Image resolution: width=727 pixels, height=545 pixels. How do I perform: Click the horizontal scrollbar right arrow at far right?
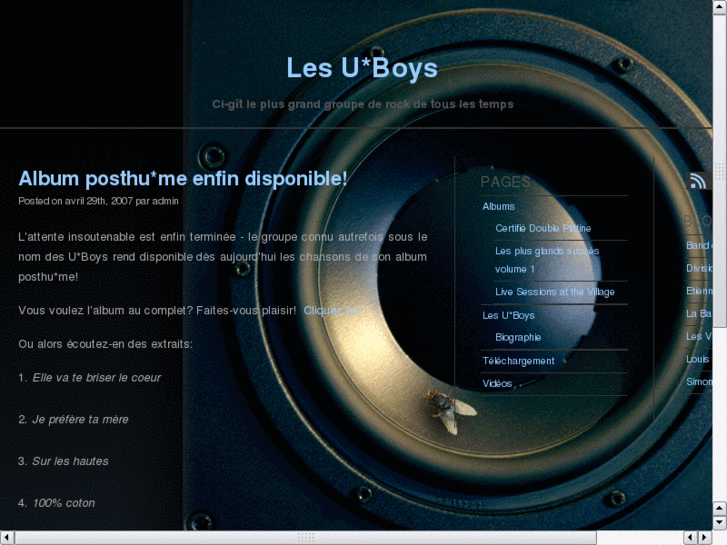click(x=705, y=538)
